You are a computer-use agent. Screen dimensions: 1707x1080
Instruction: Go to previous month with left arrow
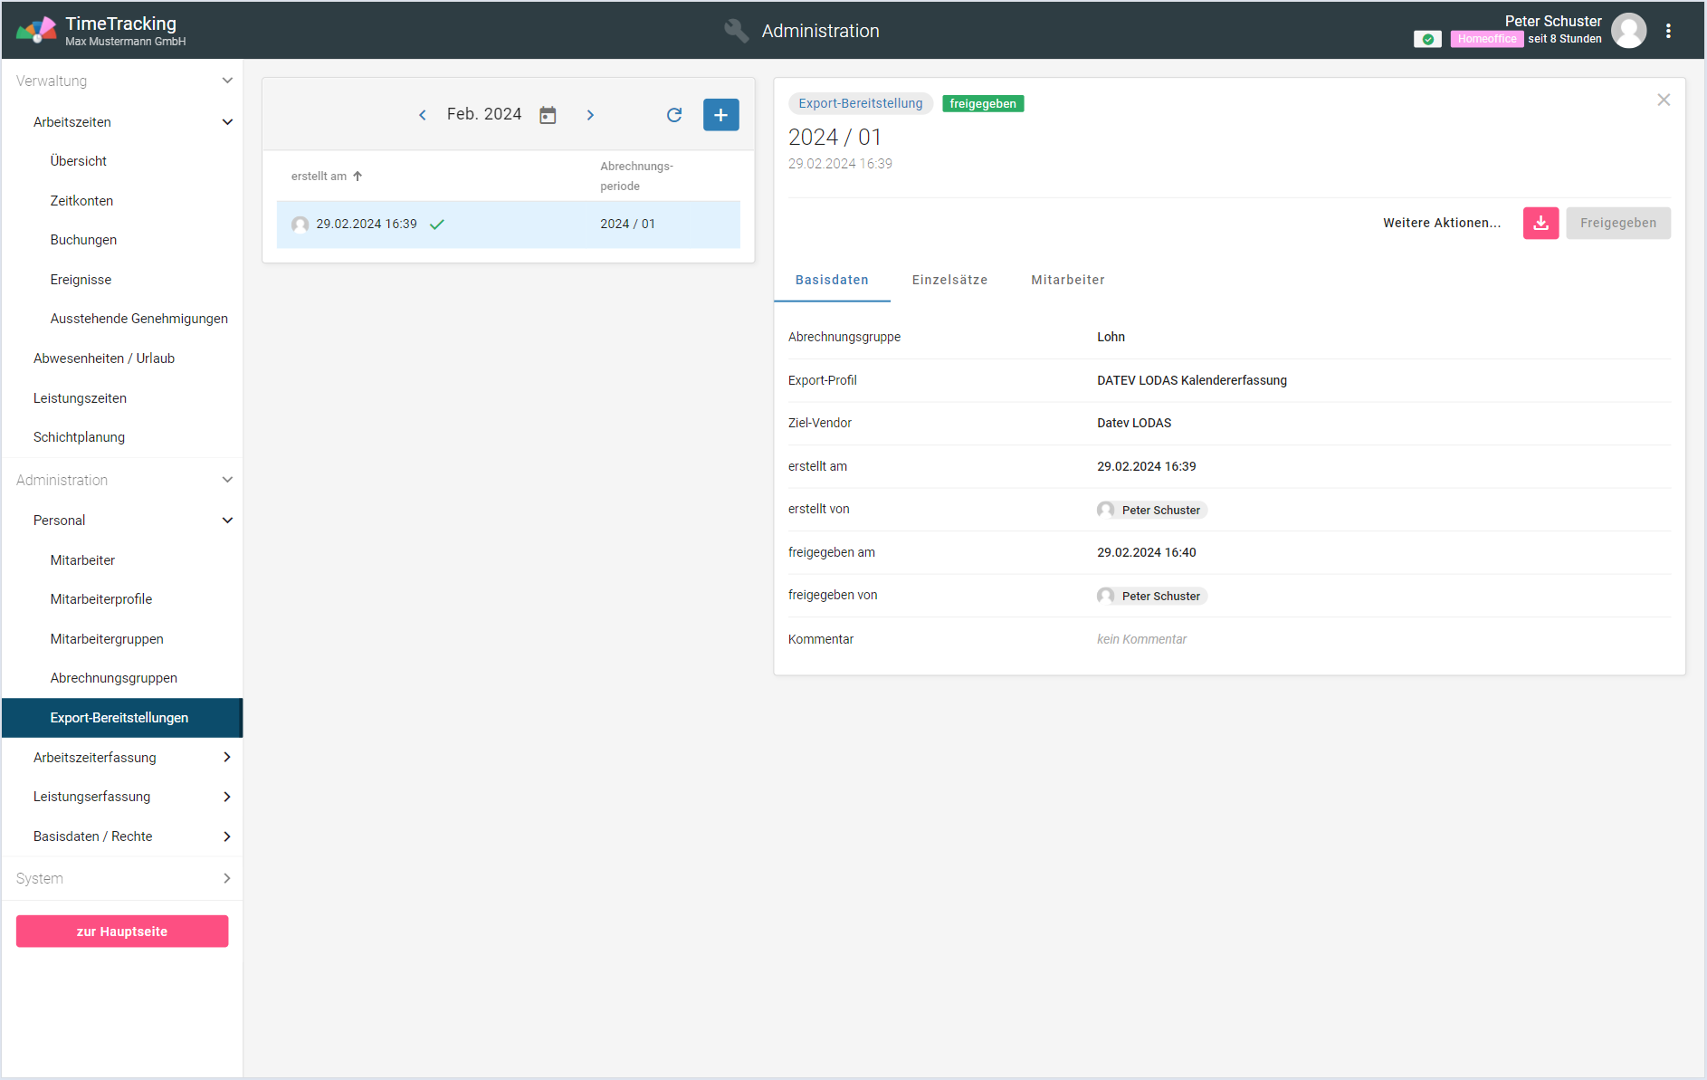coord(422,115)
